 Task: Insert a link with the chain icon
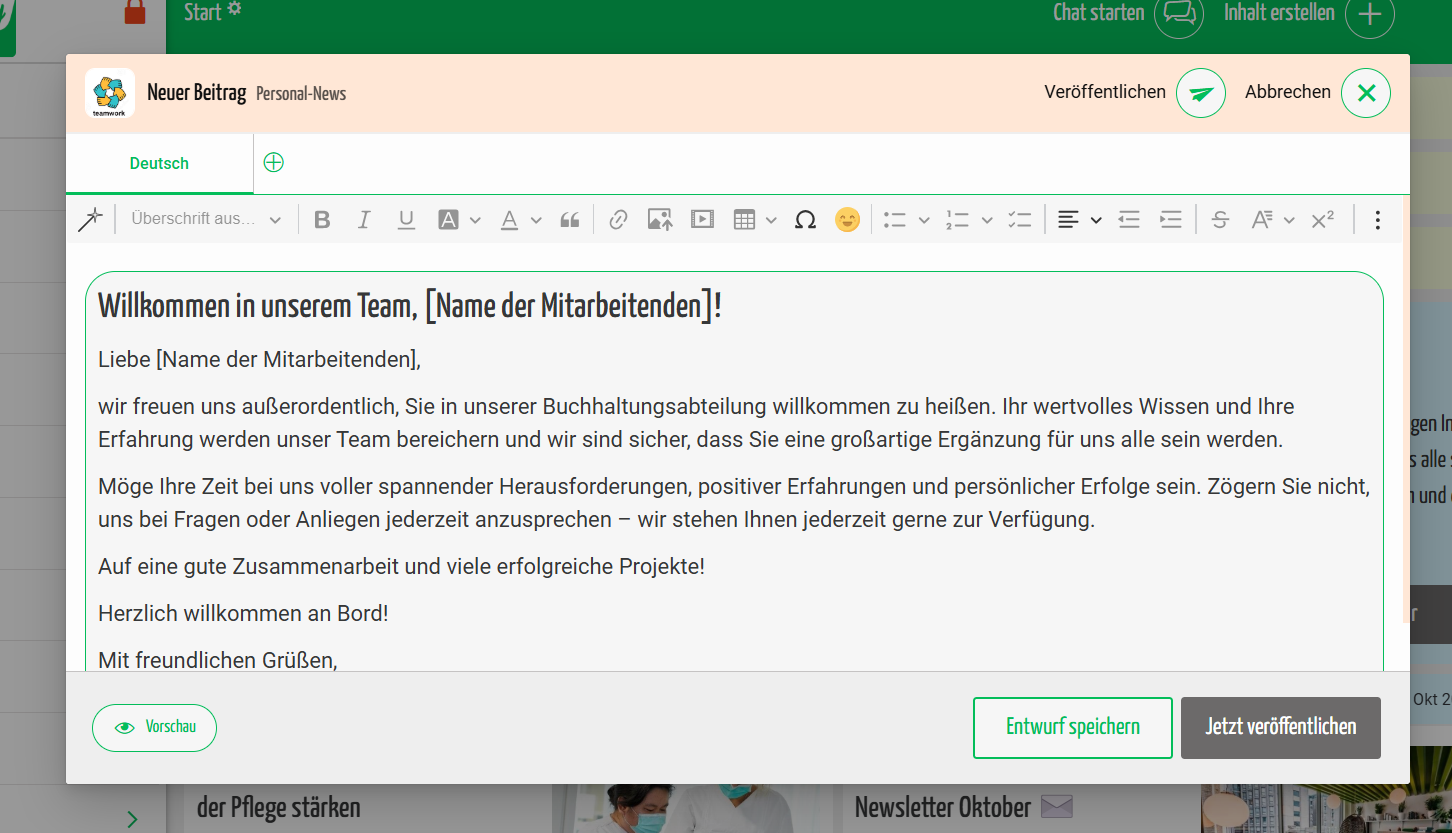click(x=618, y=220)
